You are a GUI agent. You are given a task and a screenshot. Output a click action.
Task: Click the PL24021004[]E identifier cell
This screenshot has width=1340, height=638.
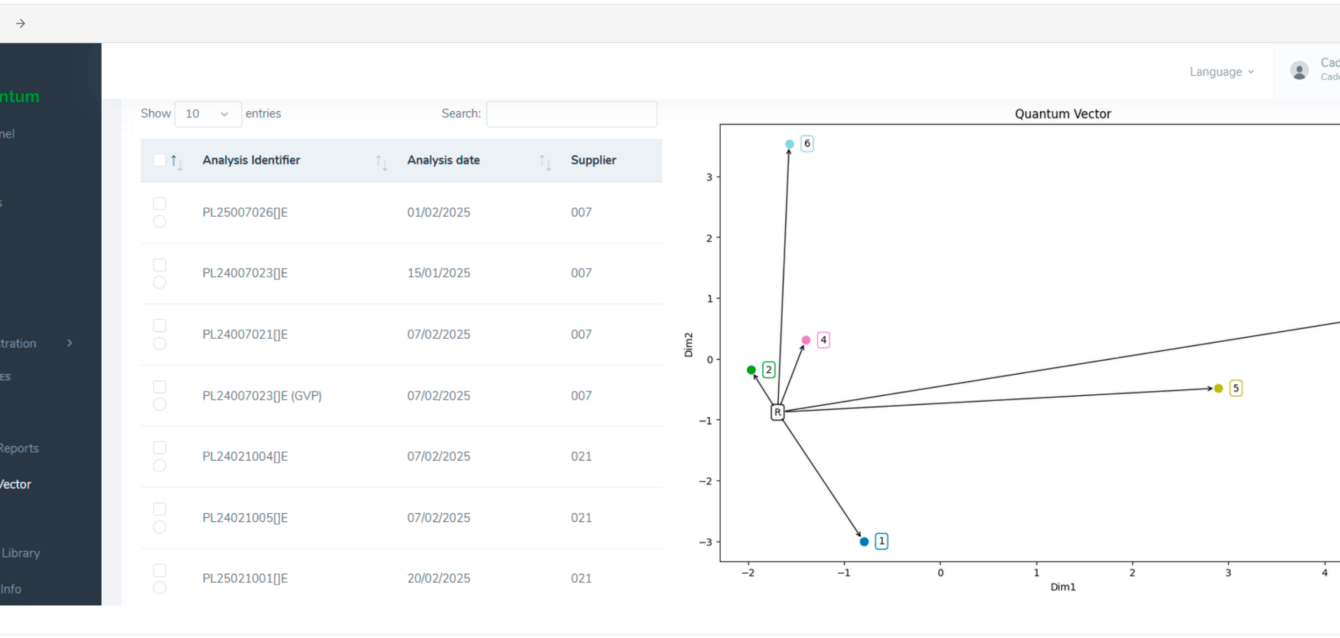[x=245, y=456]
